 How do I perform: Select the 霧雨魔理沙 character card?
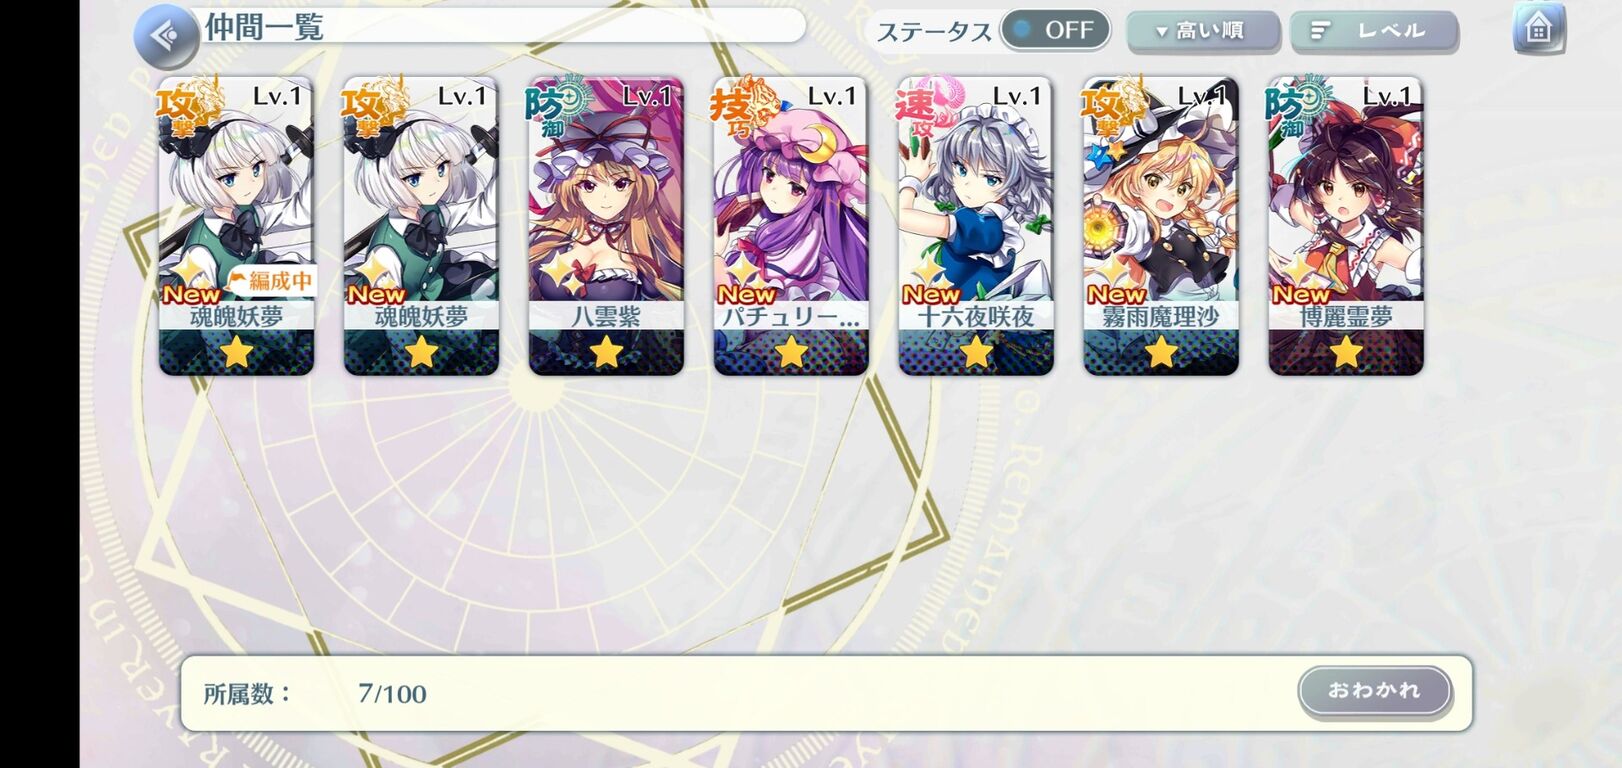point(1161,227)
